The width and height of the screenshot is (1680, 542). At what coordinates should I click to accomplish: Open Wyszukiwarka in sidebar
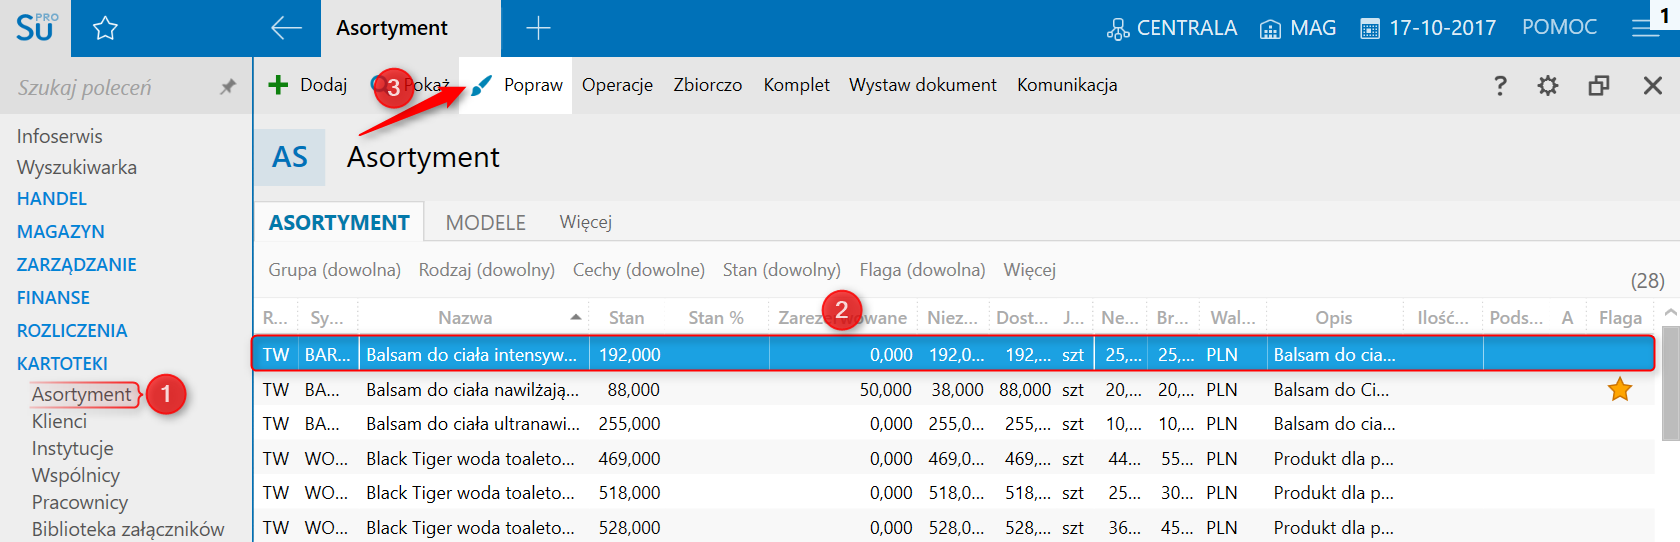coord(77,167)
